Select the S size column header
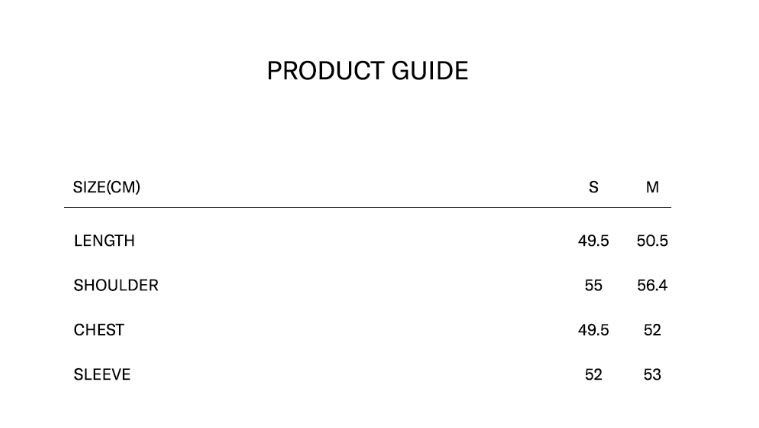This screenshot has height=428, width=759. click(x=593, y=187)
